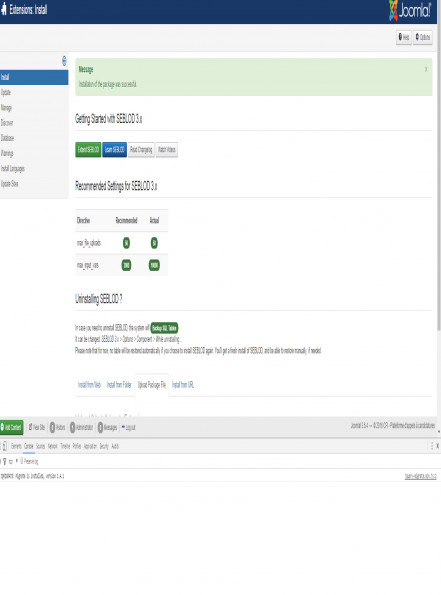Click the Joomla! logo in header
441x595 pixels.
coord(410,10)
